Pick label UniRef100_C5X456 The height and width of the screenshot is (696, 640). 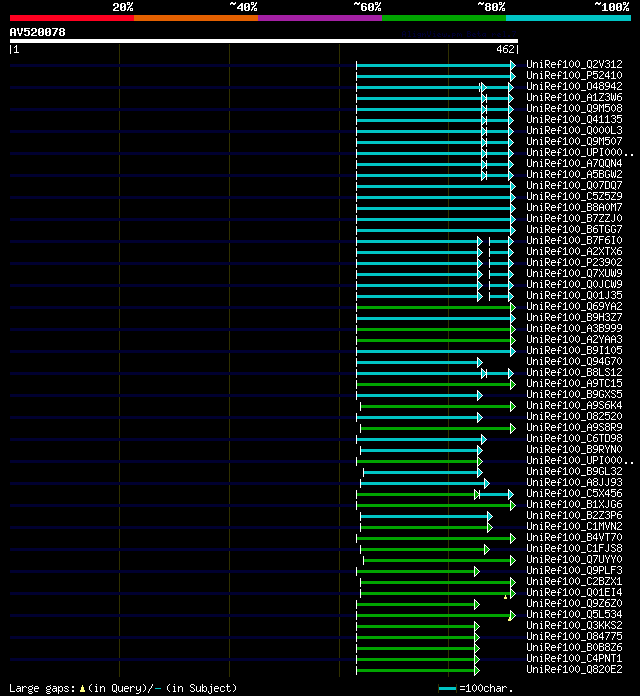tap(574, 493)
